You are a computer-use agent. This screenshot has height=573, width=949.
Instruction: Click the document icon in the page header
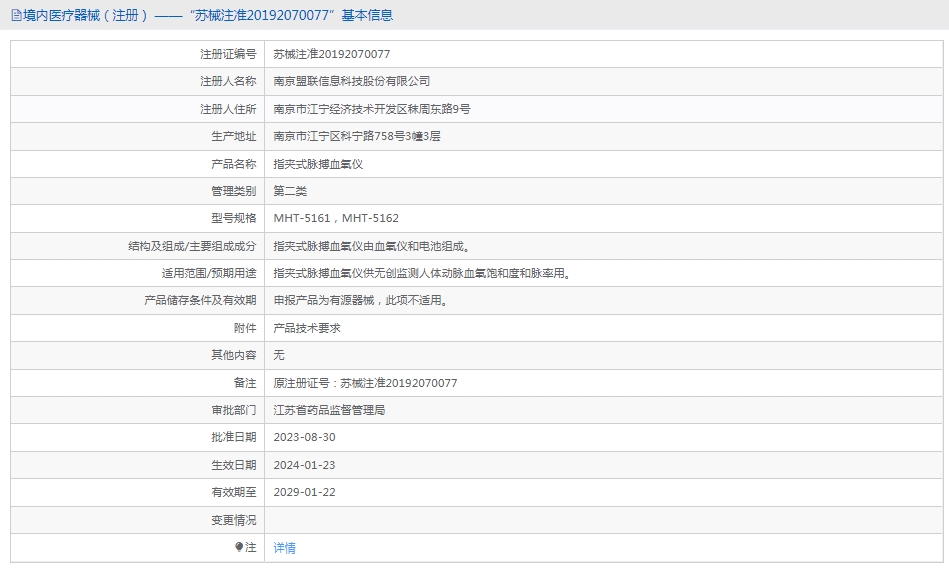[16, 15]
